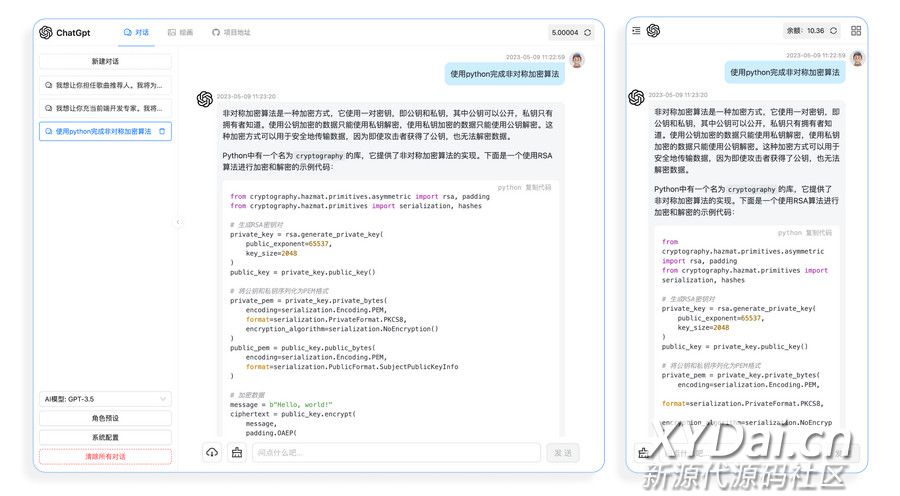Image resolution: width=900 pixels, height=496 pixels.
Task: Click the ChatGpt logo in desktop header
Action: 46,33
